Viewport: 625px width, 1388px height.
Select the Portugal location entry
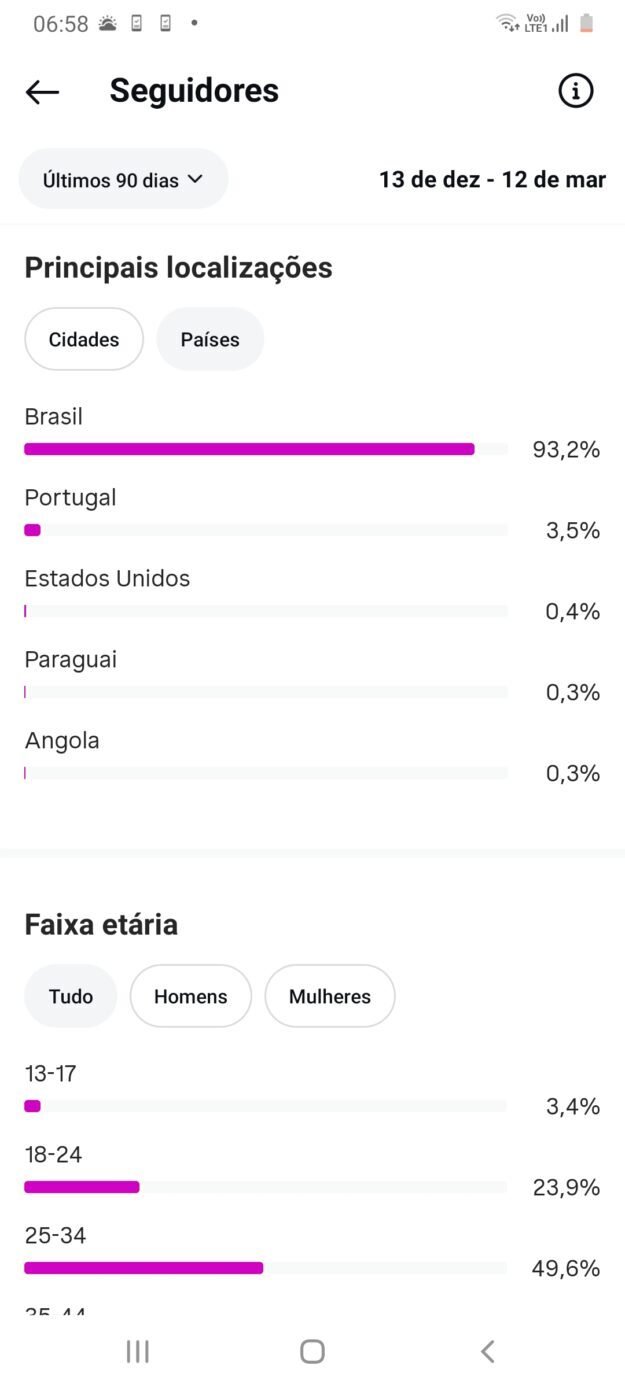[70, 498]
